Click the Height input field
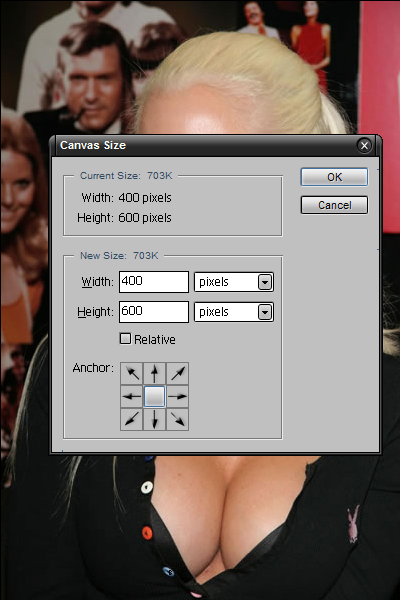 tap(154, 312)
